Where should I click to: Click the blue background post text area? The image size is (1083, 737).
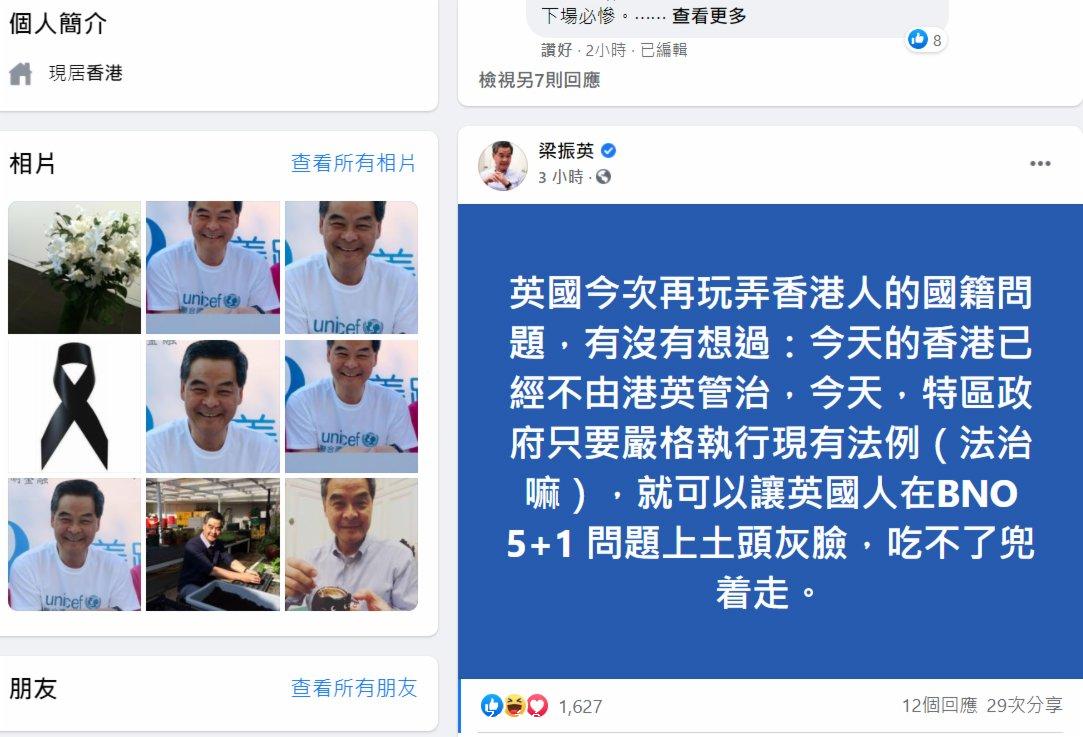click(770, 441)
